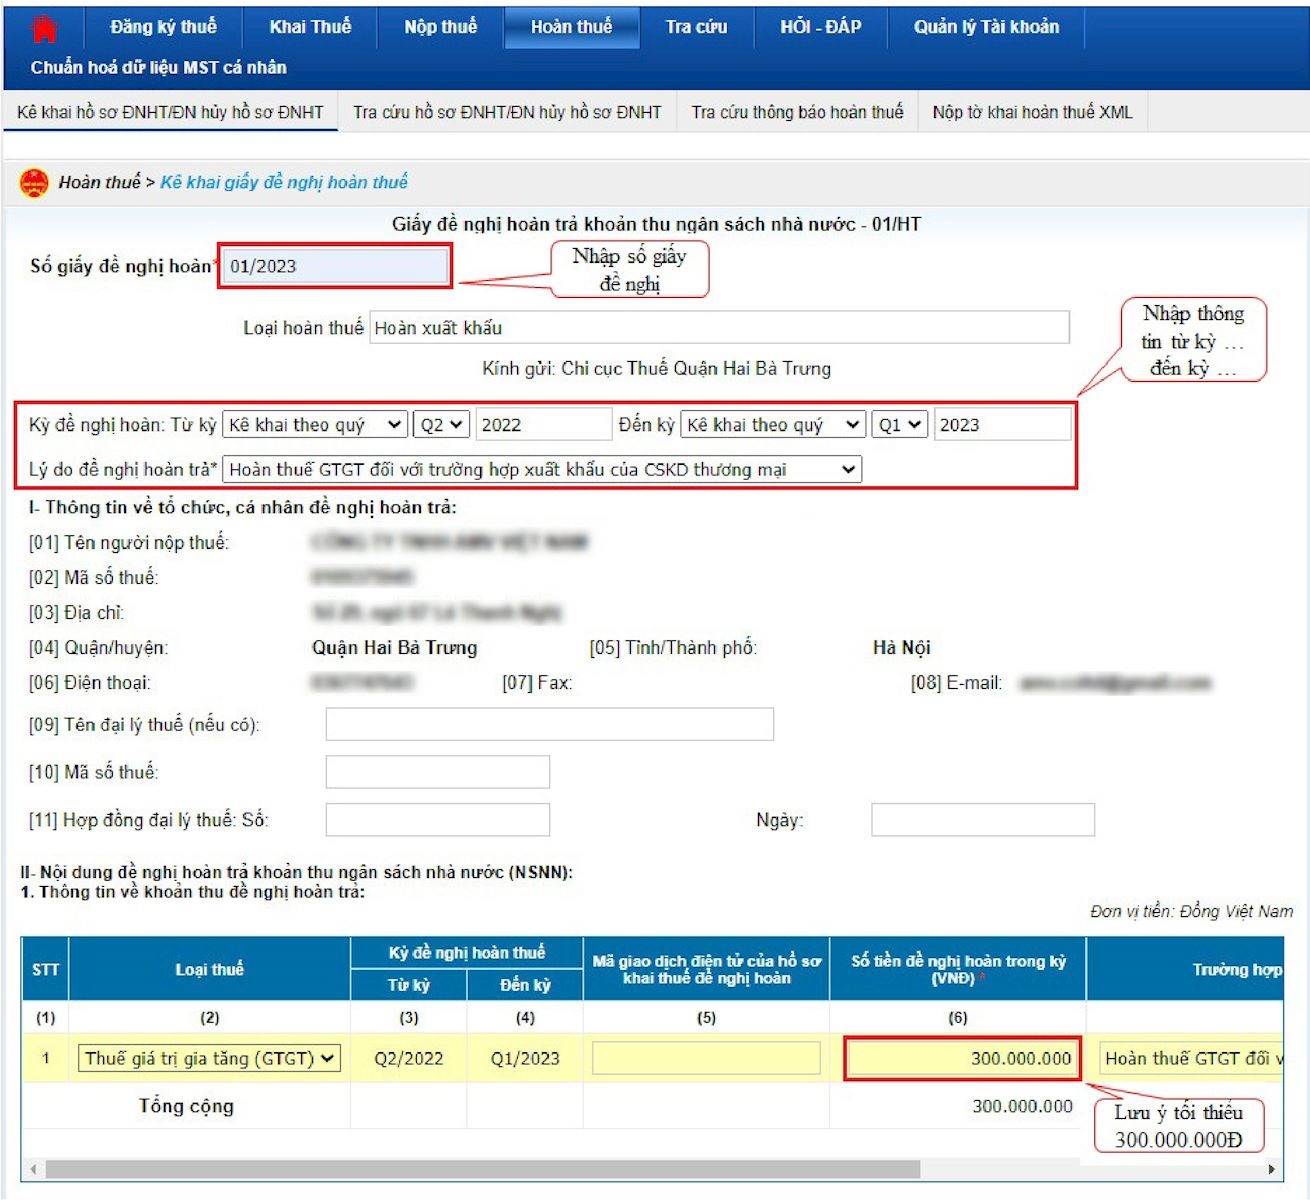1310x1200 pixels.
Task: Switch to Kê khai hồ sơ ĐNHT/ĐN hủy hồ sơ ĐNHT tab
Action: click(x=170, y=112)
